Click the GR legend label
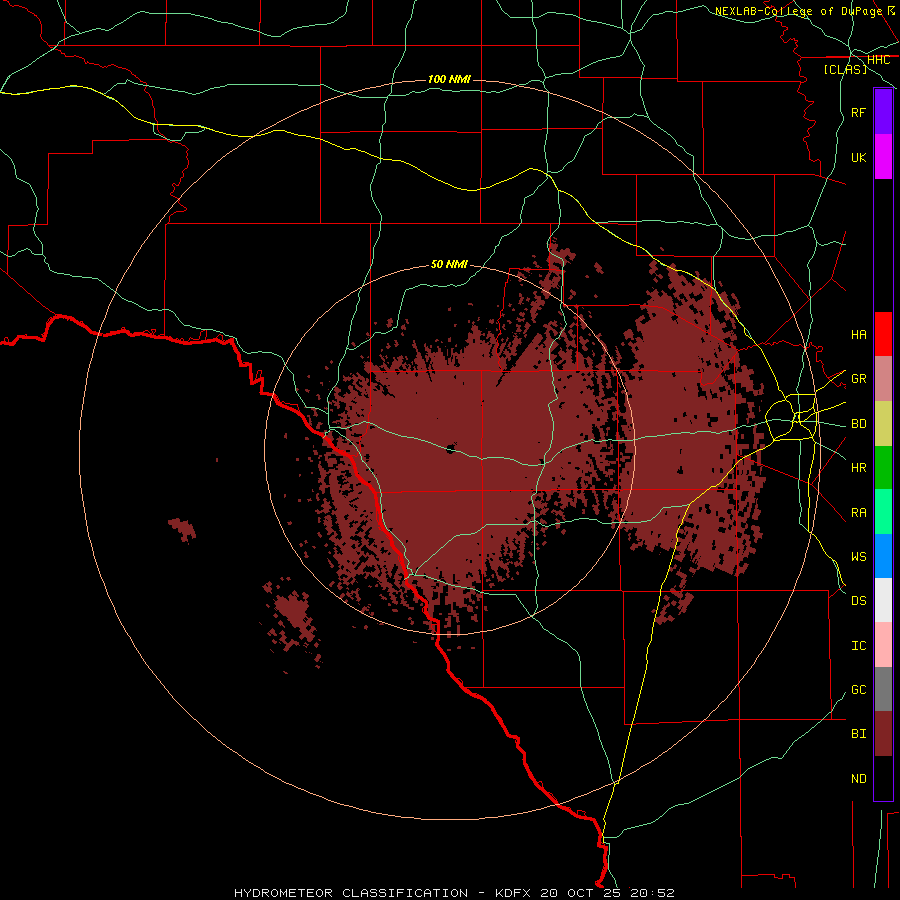 [858, 379]
